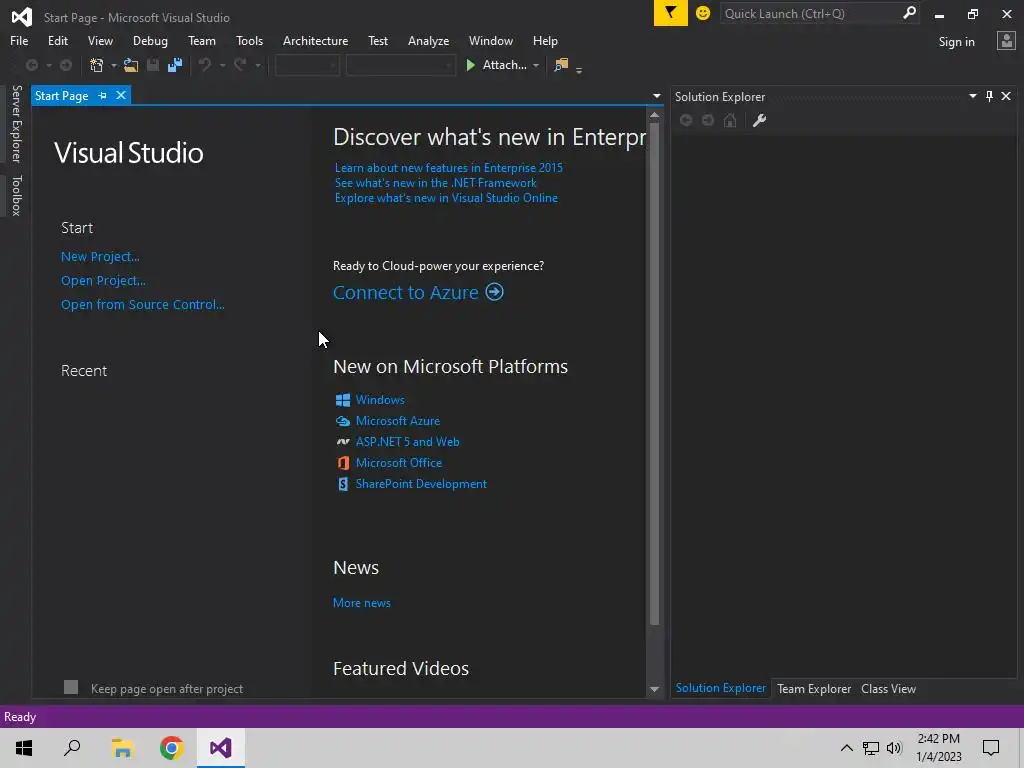The image size is (1024, 768).
Task: Open the File menu
Action: click(x=19, y=40)
